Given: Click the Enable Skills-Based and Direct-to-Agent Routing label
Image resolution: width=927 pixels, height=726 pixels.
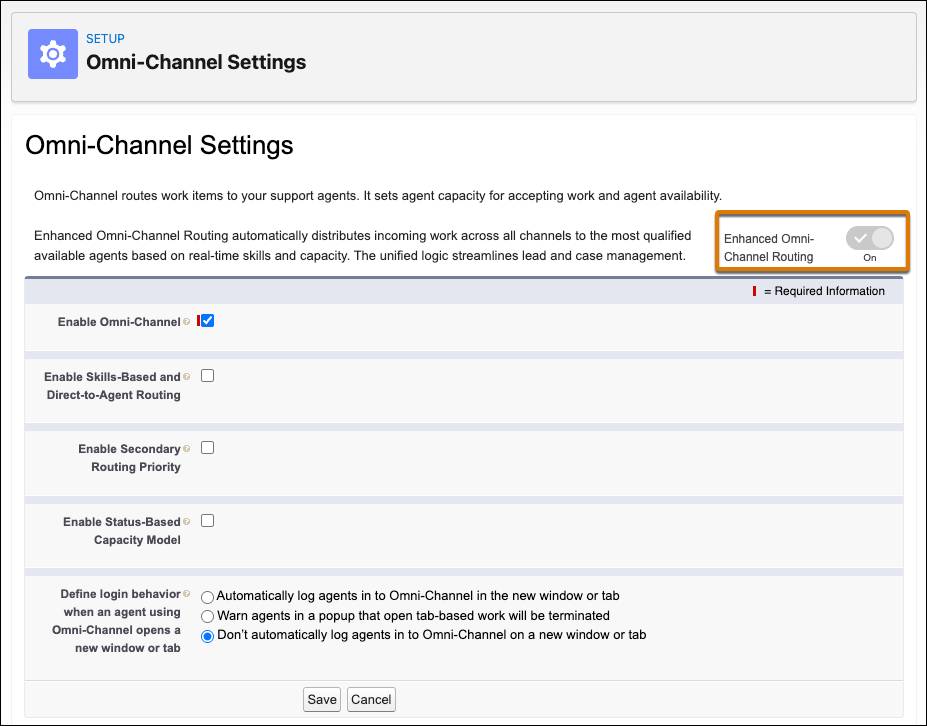Looking at the screenshot, I should pyautogui.click(x=112, y=386).
